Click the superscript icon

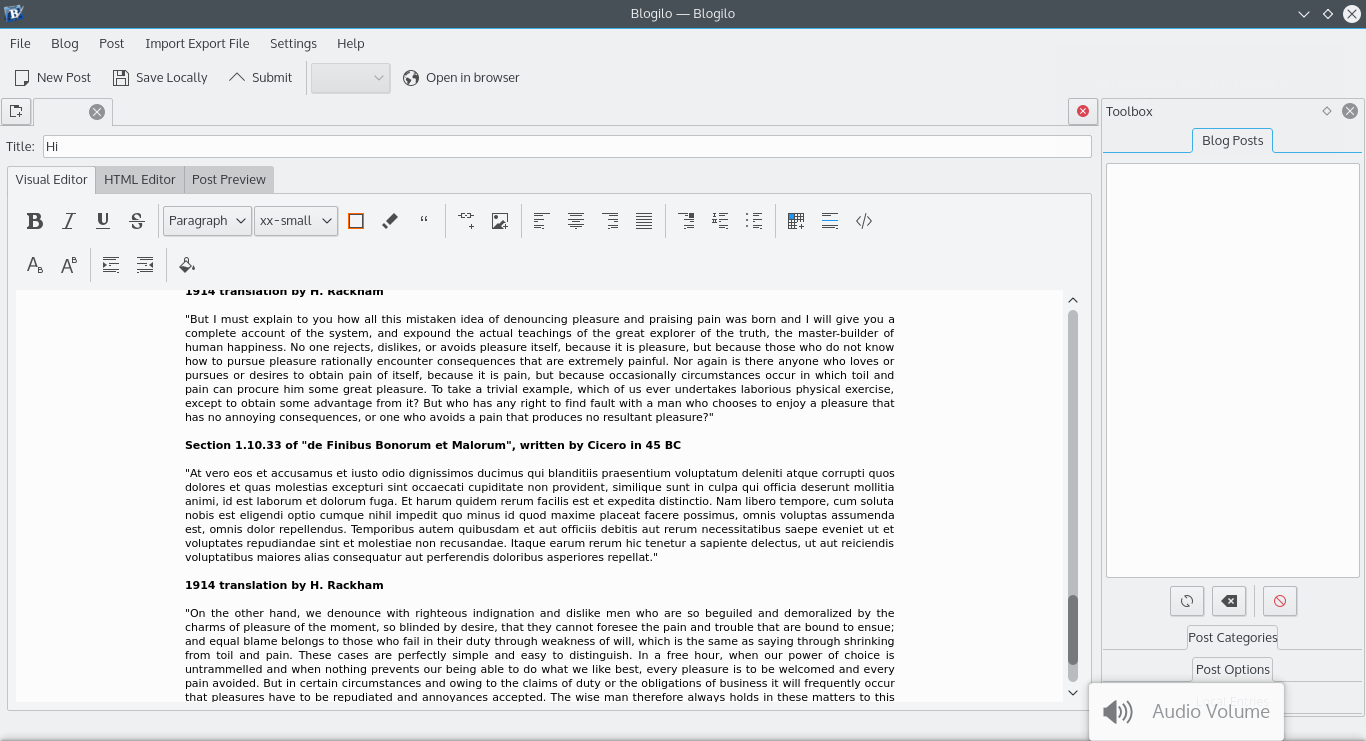(69, 265)
